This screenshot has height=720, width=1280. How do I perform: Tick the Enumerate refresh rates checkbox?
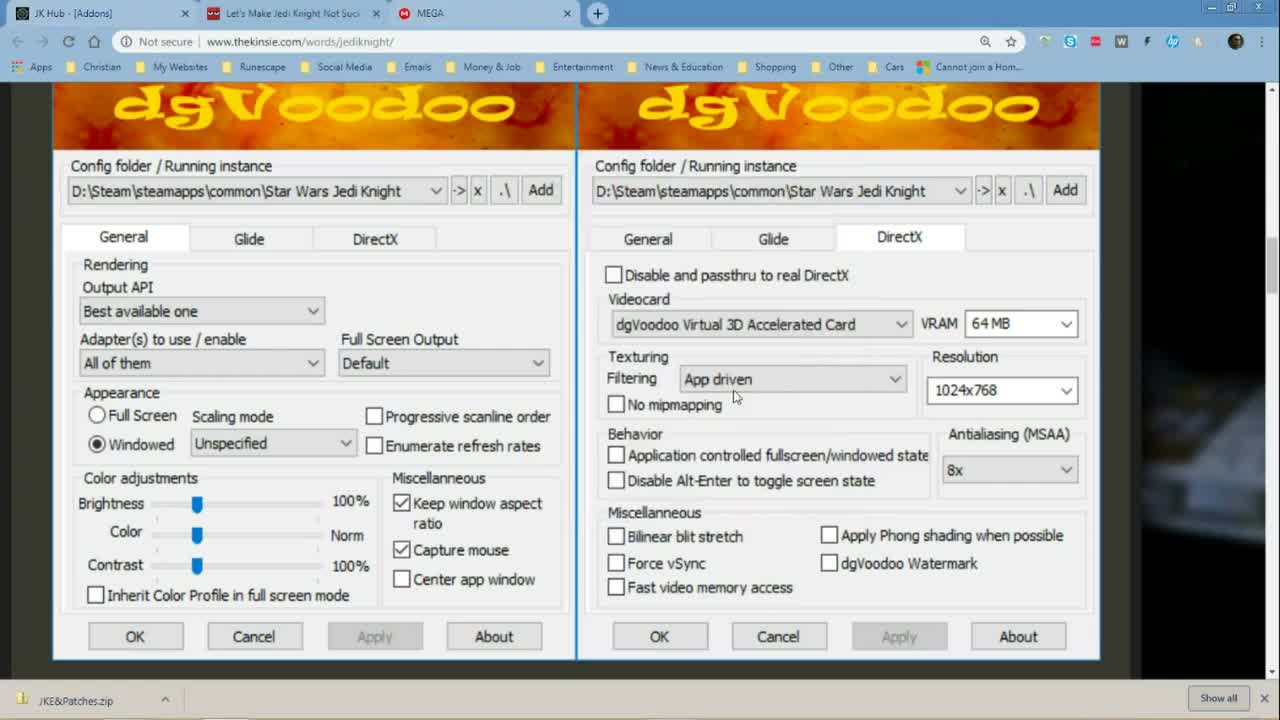point(374,445)
